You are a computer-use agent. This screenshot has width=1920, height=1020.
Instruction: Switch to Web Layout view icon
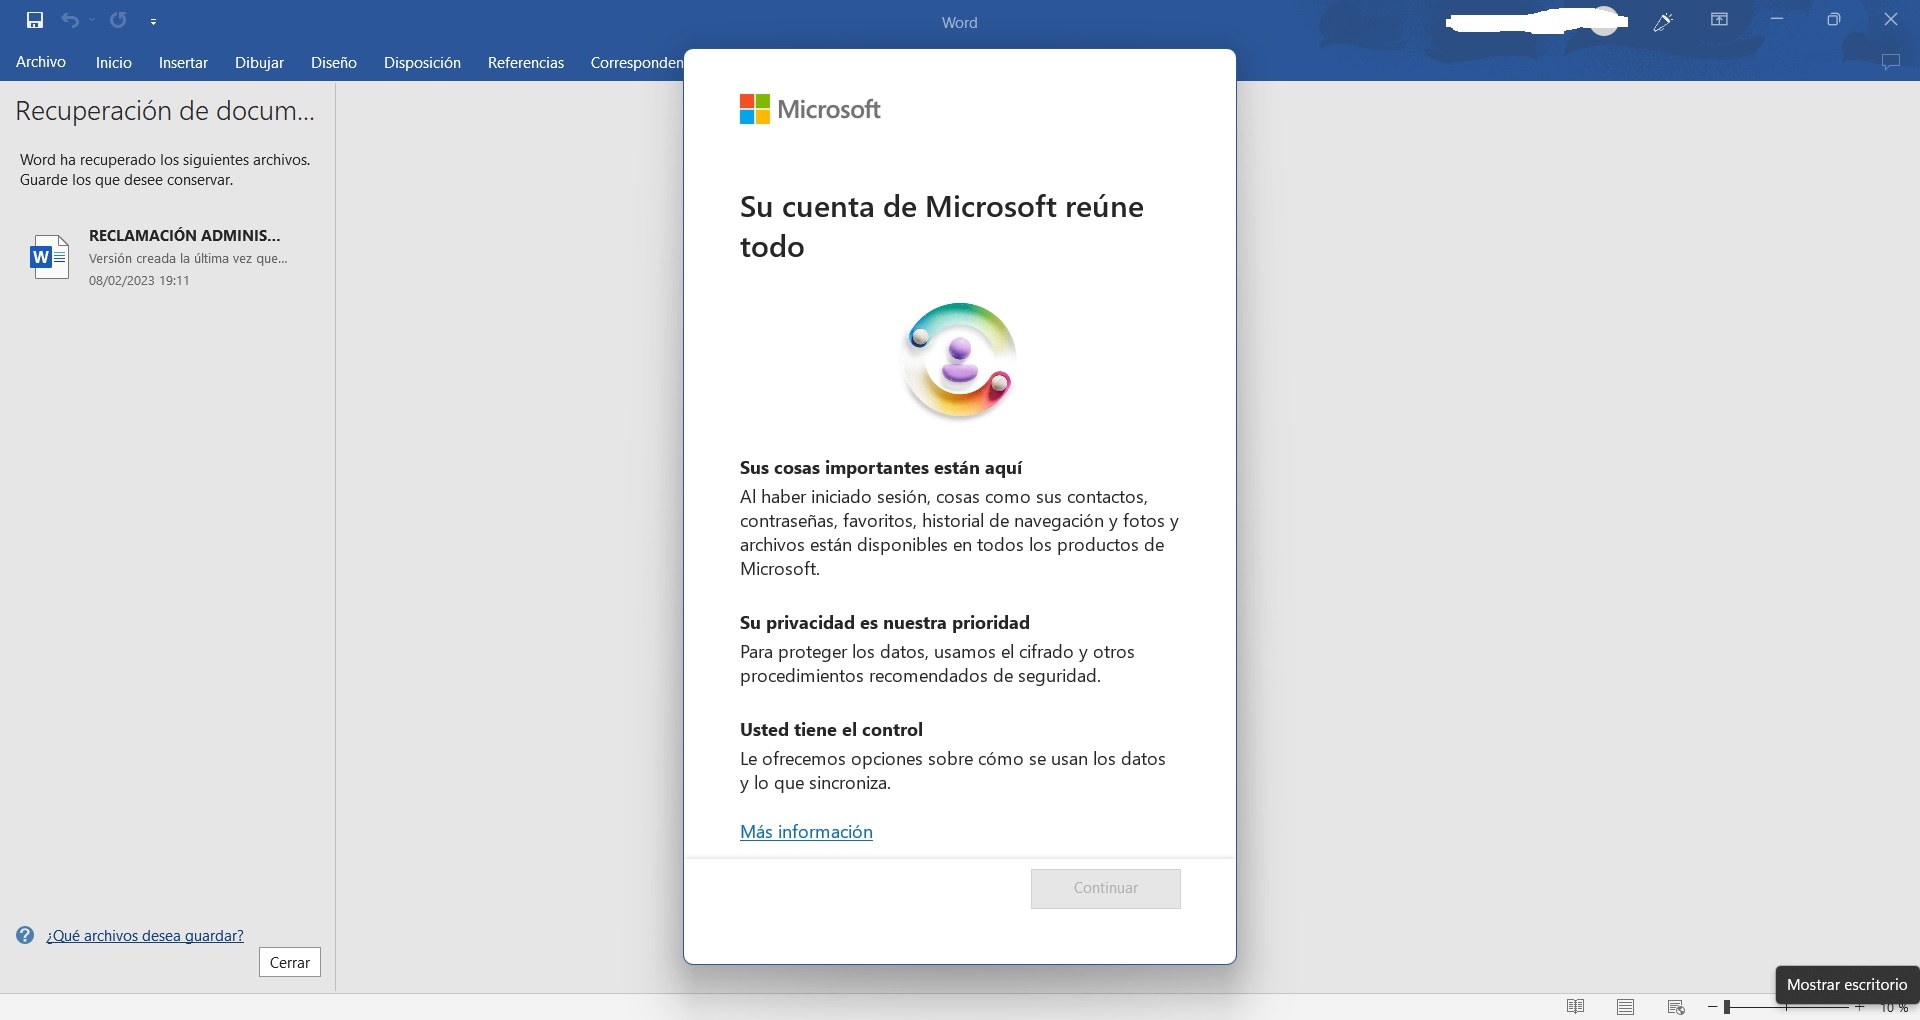click(x=1676, y=1007)
